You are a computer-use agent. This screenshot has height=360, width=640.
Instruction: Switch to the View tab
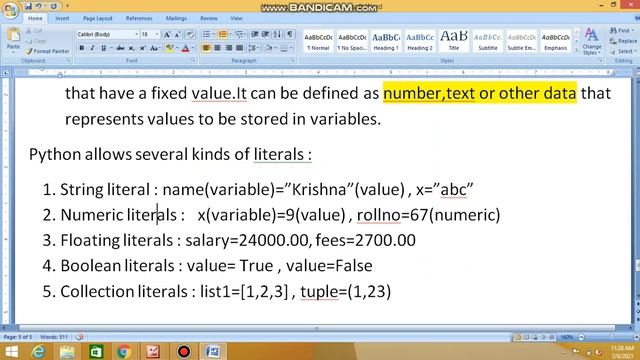(x=236, y=18)
